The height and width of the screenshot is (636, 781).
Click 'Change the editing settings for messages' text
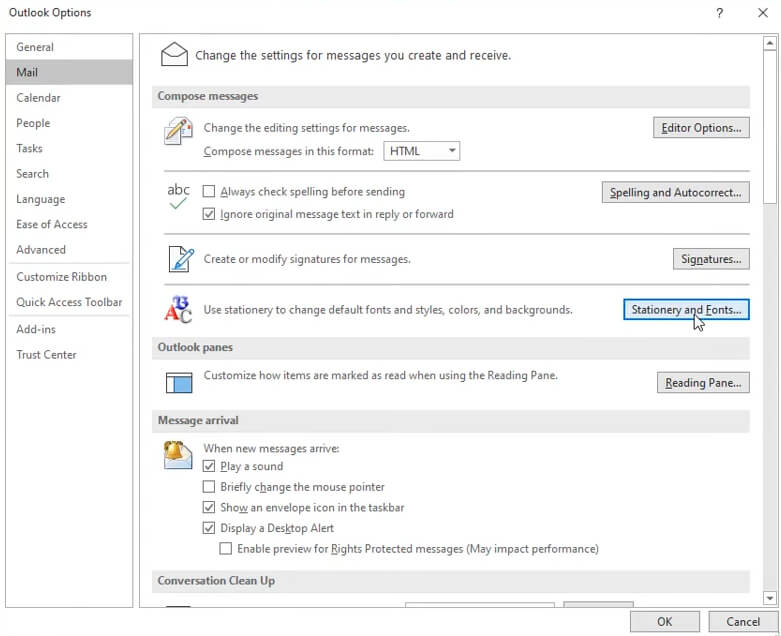(x=306, y=128)
